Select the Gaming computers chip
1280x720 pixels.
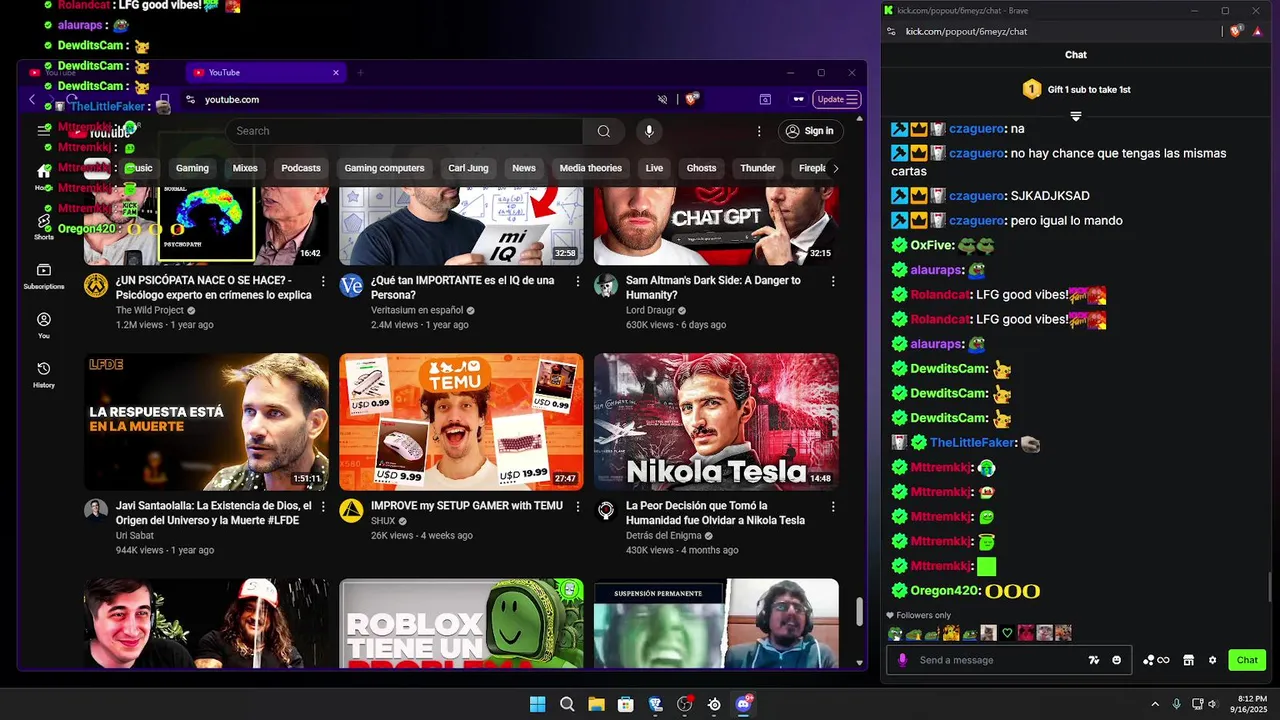coord(385,168)
